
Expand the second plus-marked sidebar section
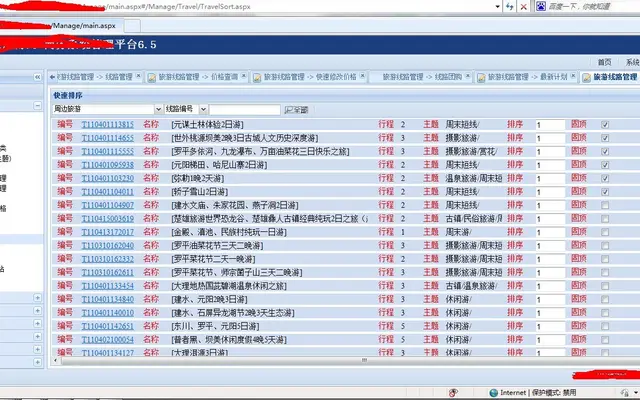(x=37, y=311)
